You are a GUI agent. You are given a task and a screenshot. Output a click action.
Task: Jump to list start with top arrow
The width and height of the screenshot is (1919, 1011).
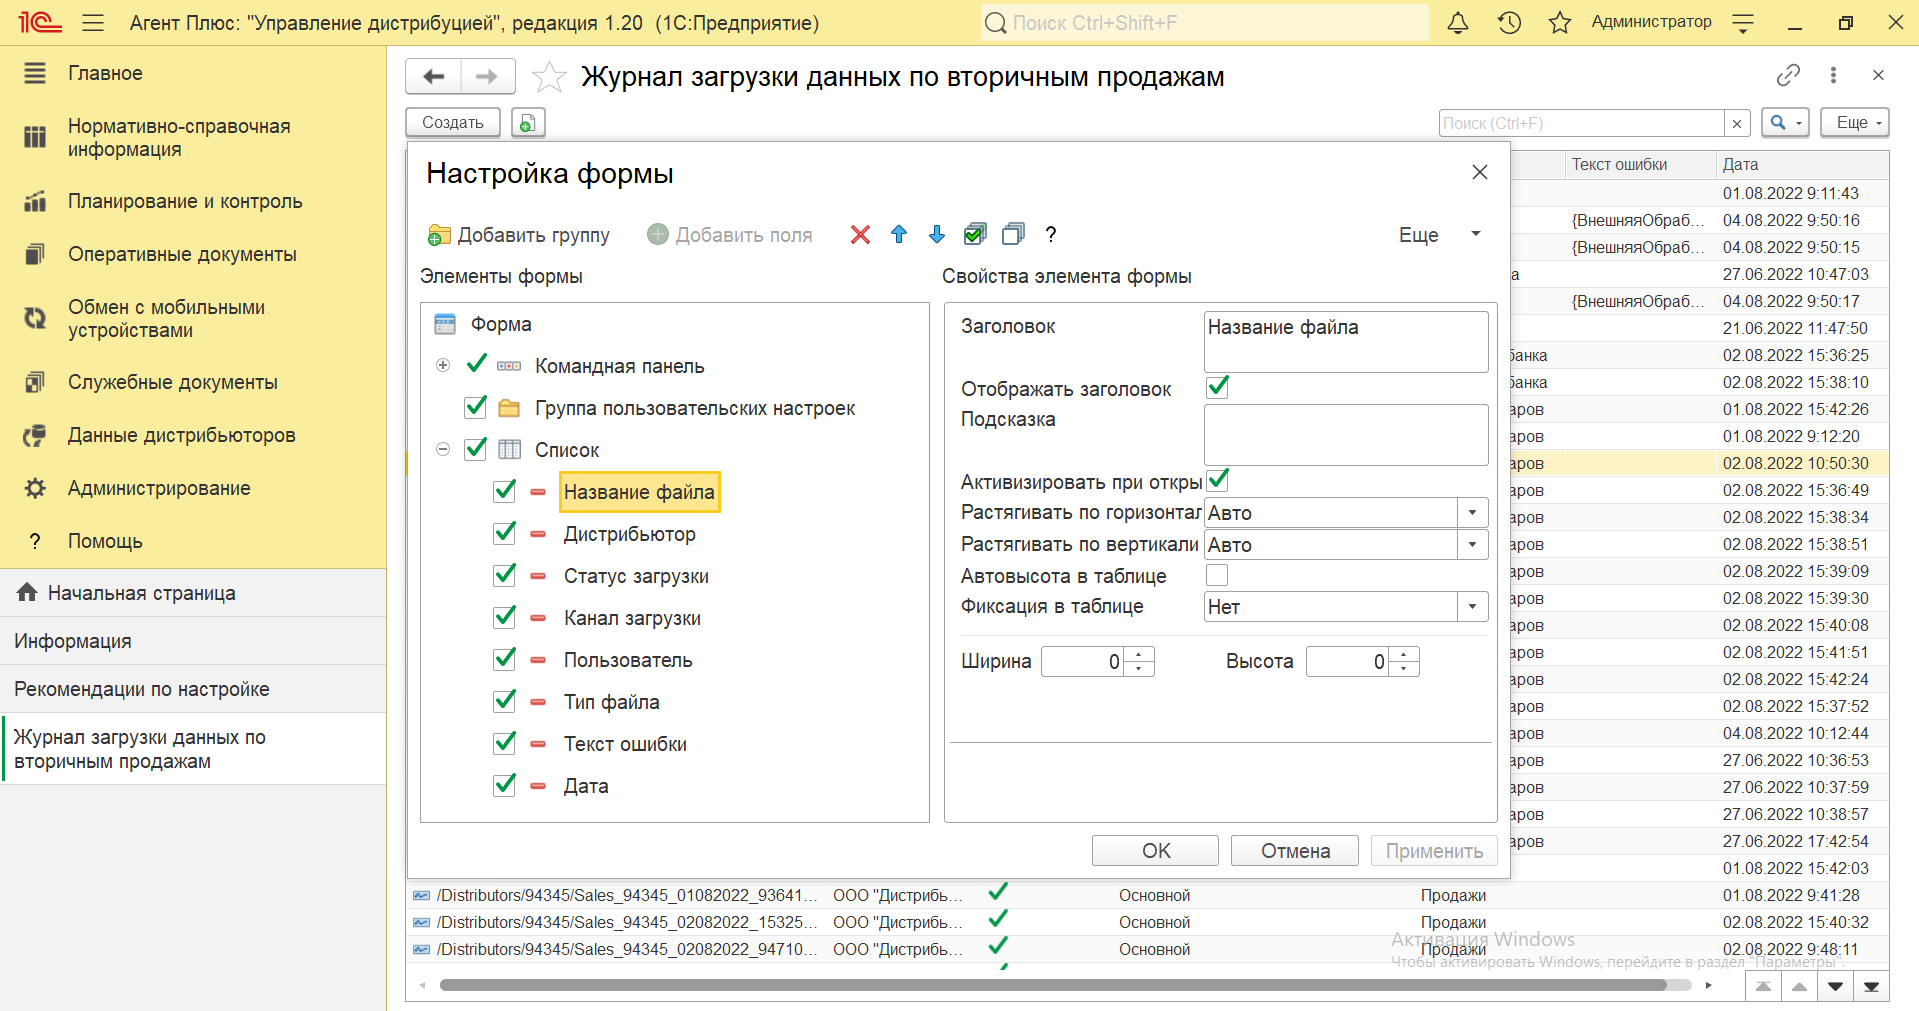pyautogui.click(x=1763, y=986)
